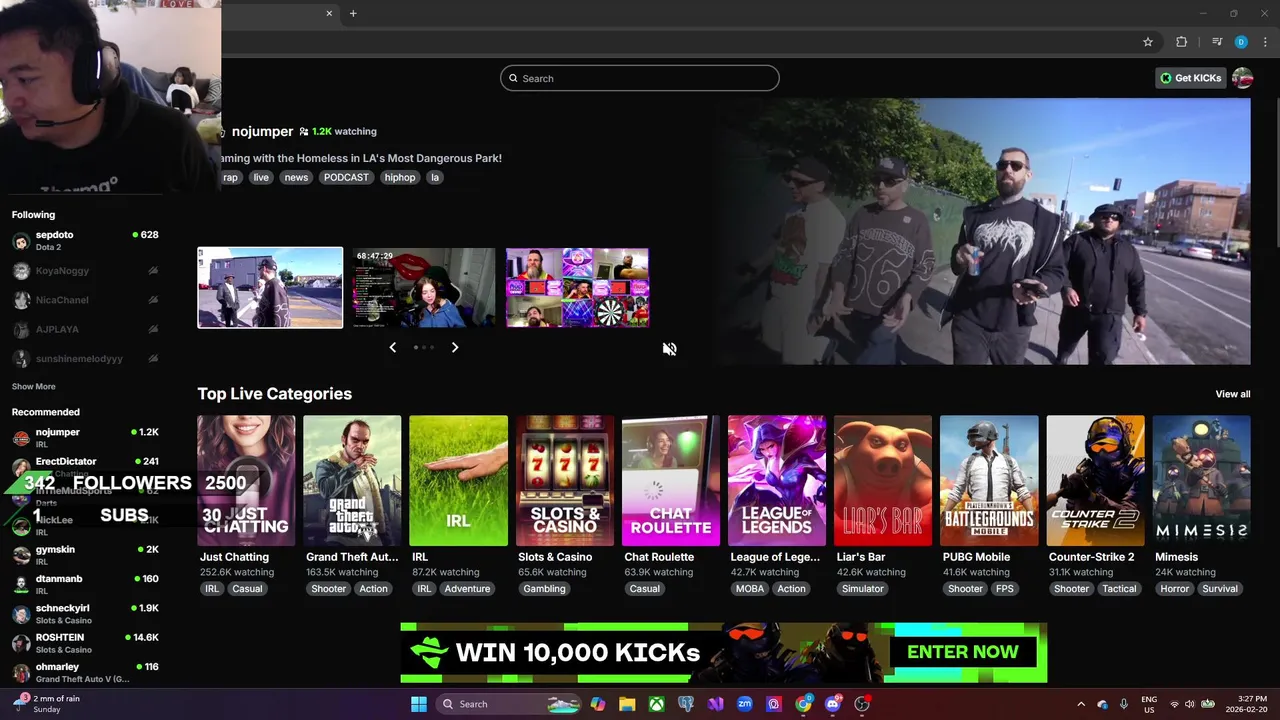
Task: Click the MOBA tag under League of Legends
Action: click(750, 589)
